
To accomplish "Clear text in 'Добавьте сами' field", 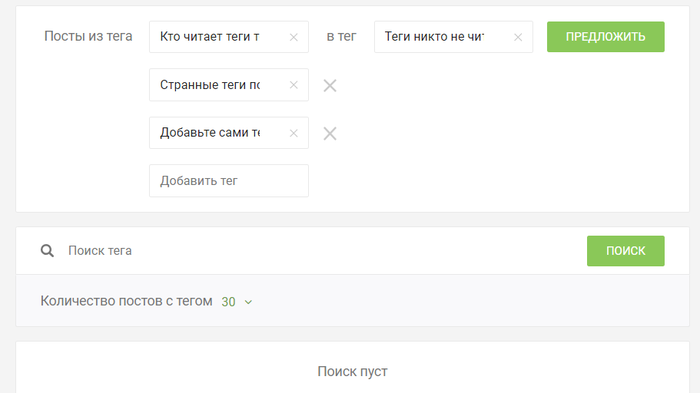I will point(293,133).
